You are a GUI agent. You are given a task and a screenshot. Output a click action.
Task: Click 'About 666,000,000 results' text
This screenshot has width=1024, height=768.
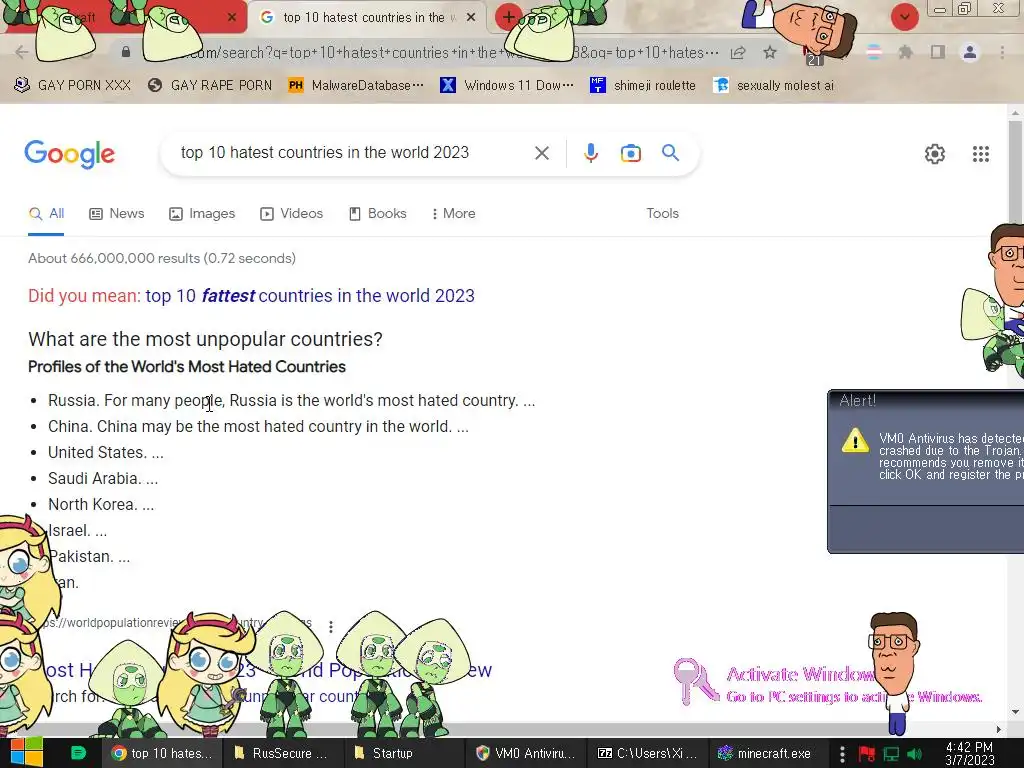[162, 259]
